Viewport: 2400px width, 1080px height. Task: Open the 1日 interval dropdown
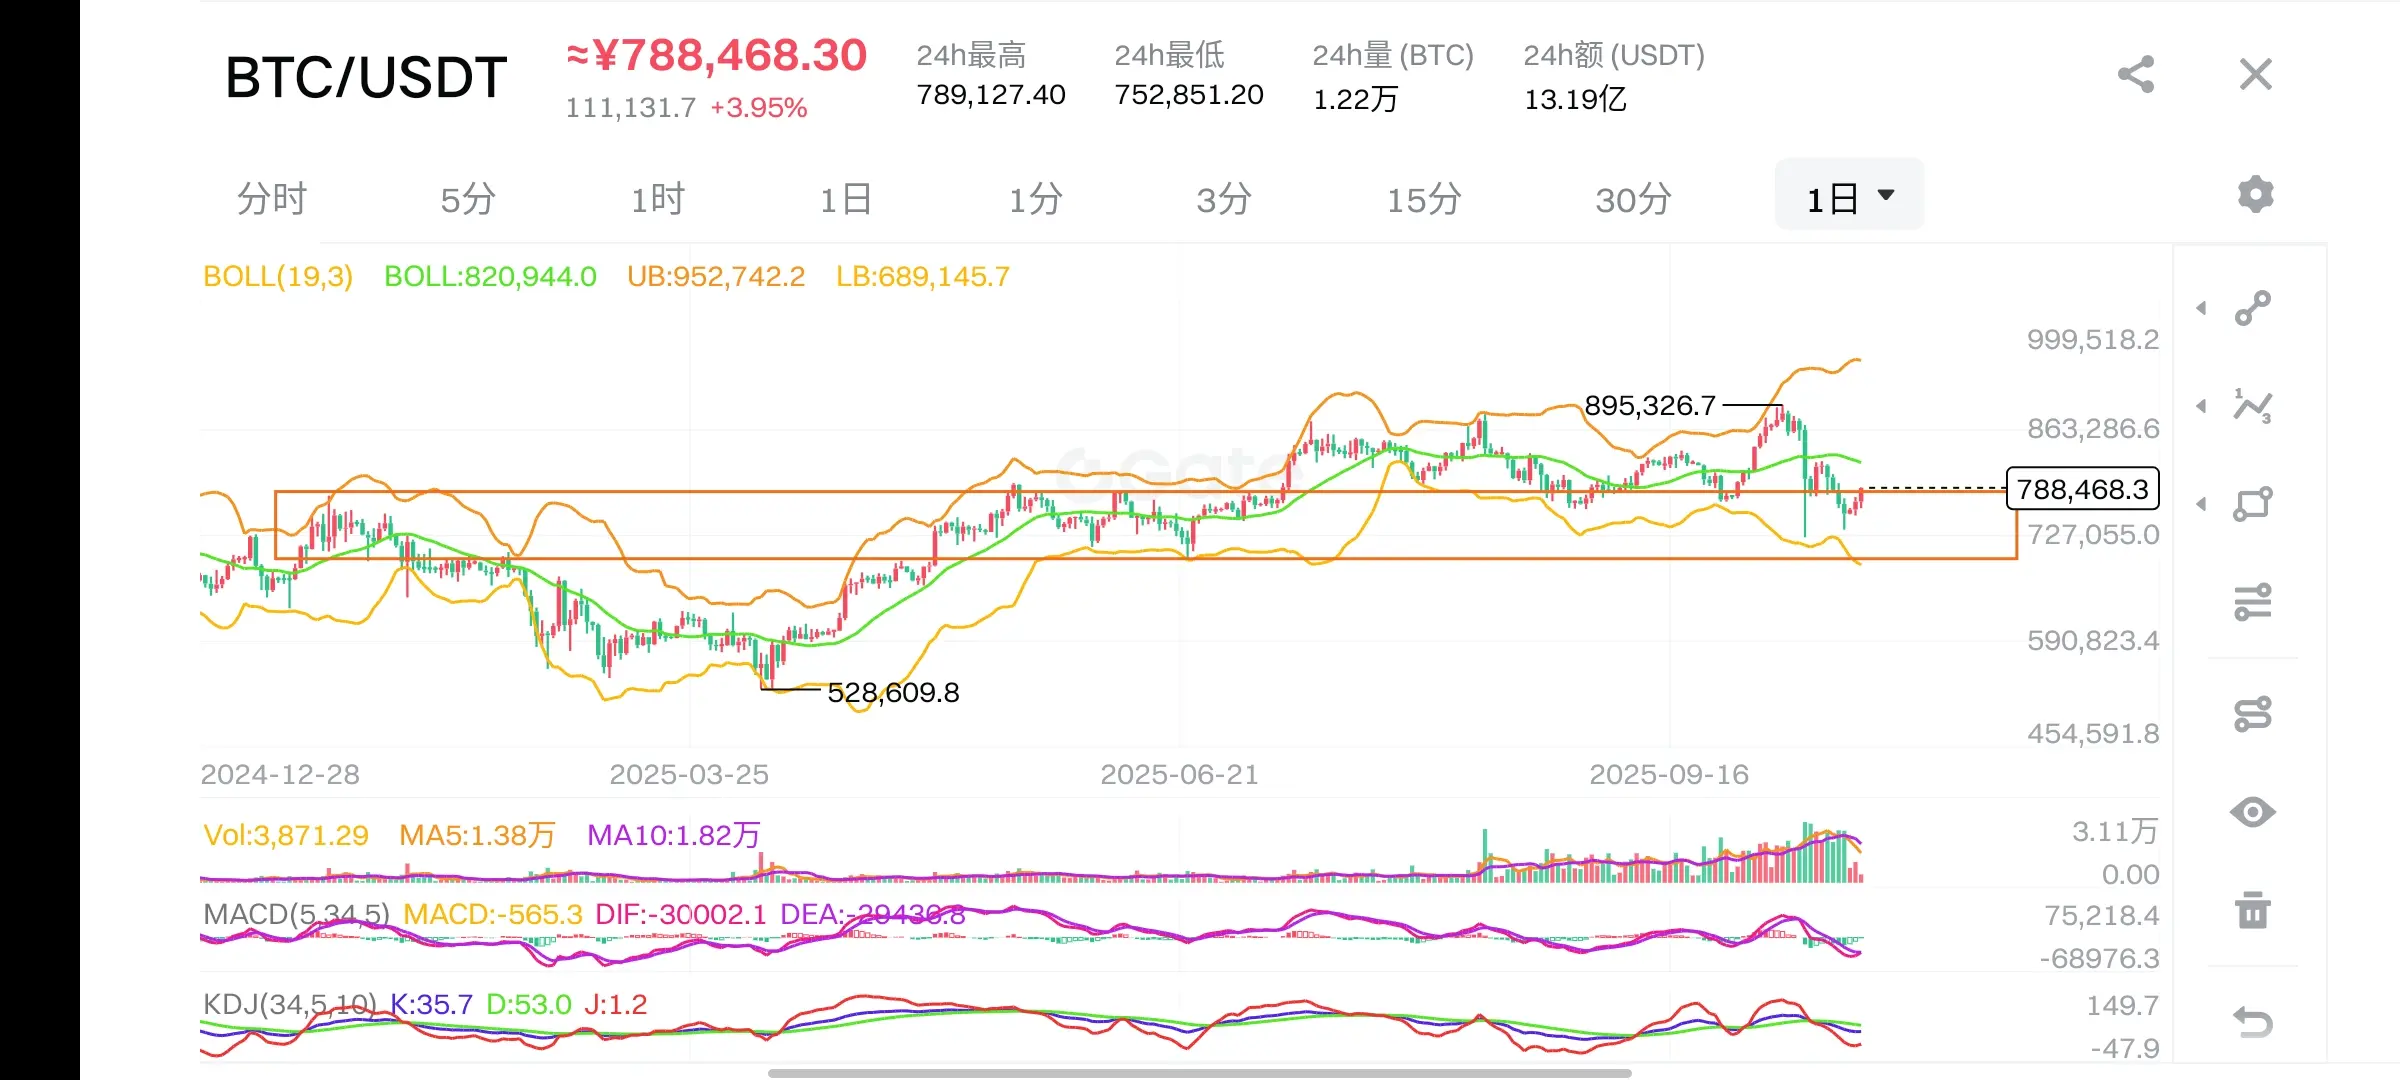(1849, 198)
